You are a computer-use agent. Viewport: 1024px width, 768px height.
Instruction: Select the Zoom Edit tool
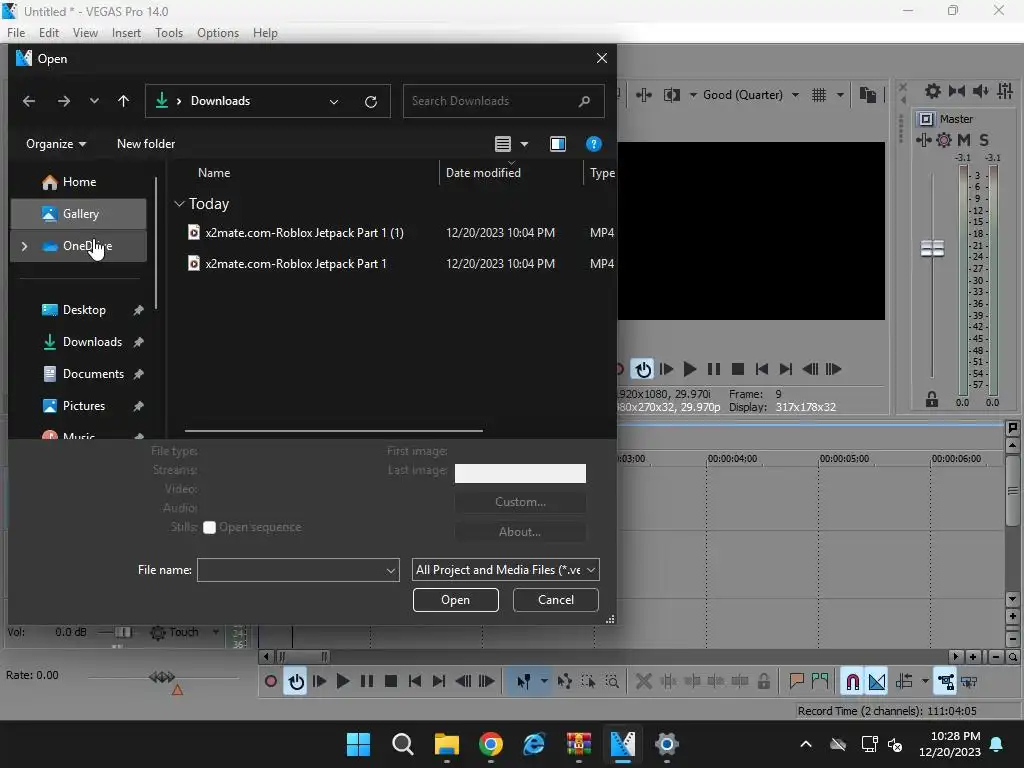pyautogui.click(x=613, y=682)
